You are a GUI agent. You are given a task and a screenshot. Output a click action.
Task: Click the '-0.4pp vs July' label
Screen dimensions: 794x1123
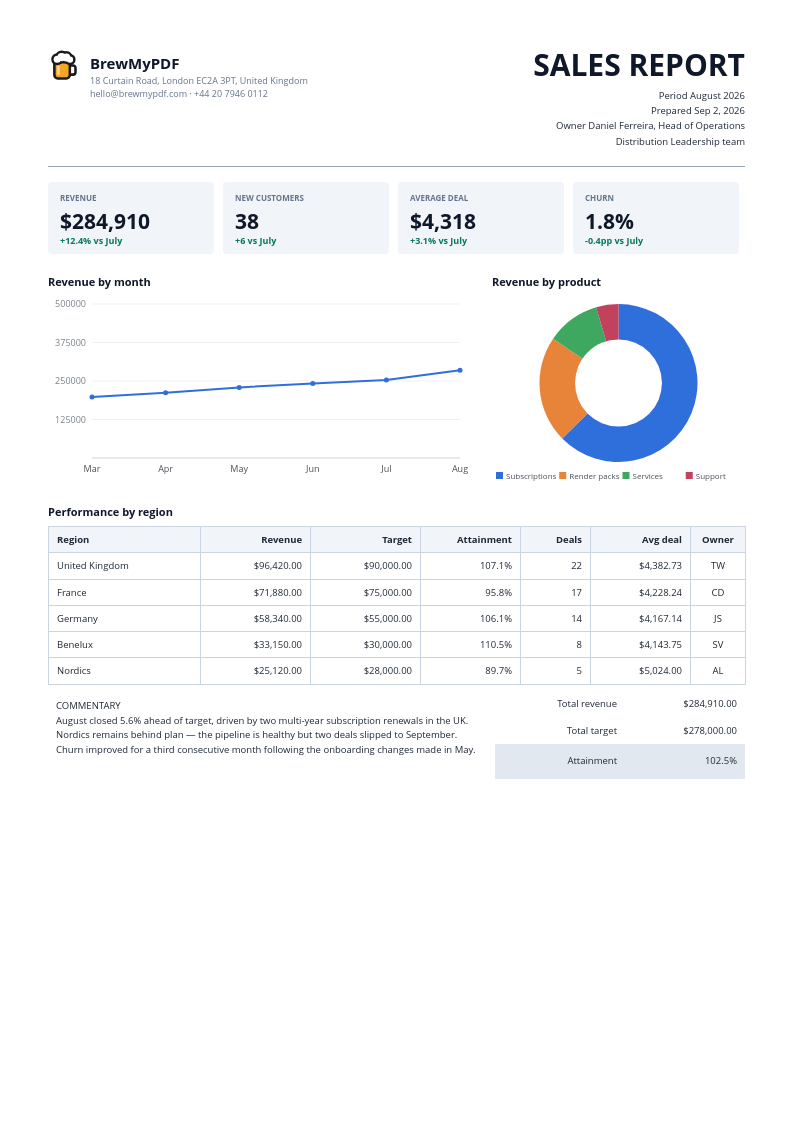click(614, 241)
